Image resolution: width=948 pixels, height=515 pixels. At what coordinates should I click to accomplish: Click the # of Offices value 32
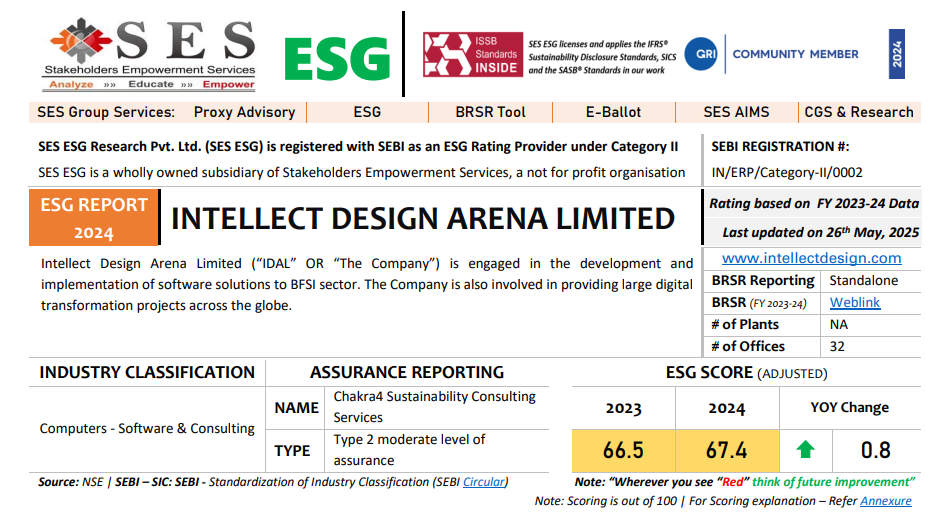(x=837, y=346)
